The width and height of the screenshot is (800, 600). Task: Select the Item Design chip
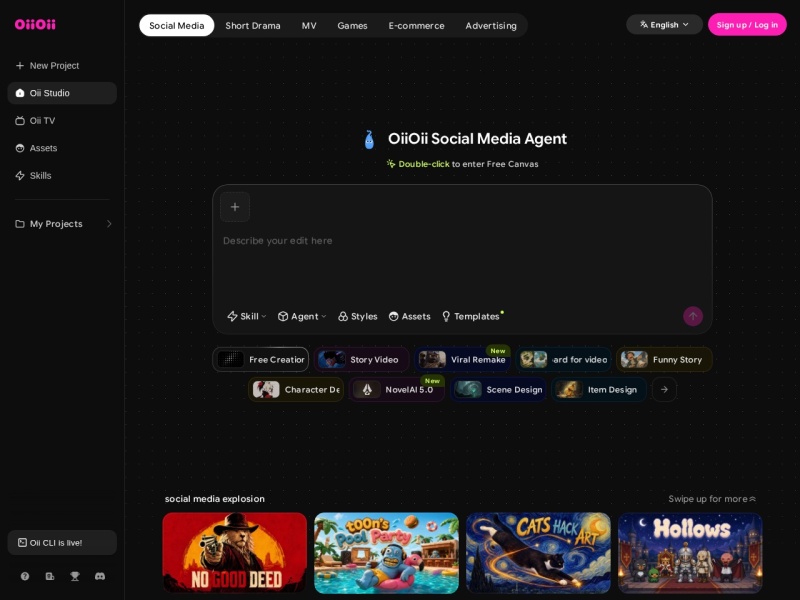click(599, 390)
